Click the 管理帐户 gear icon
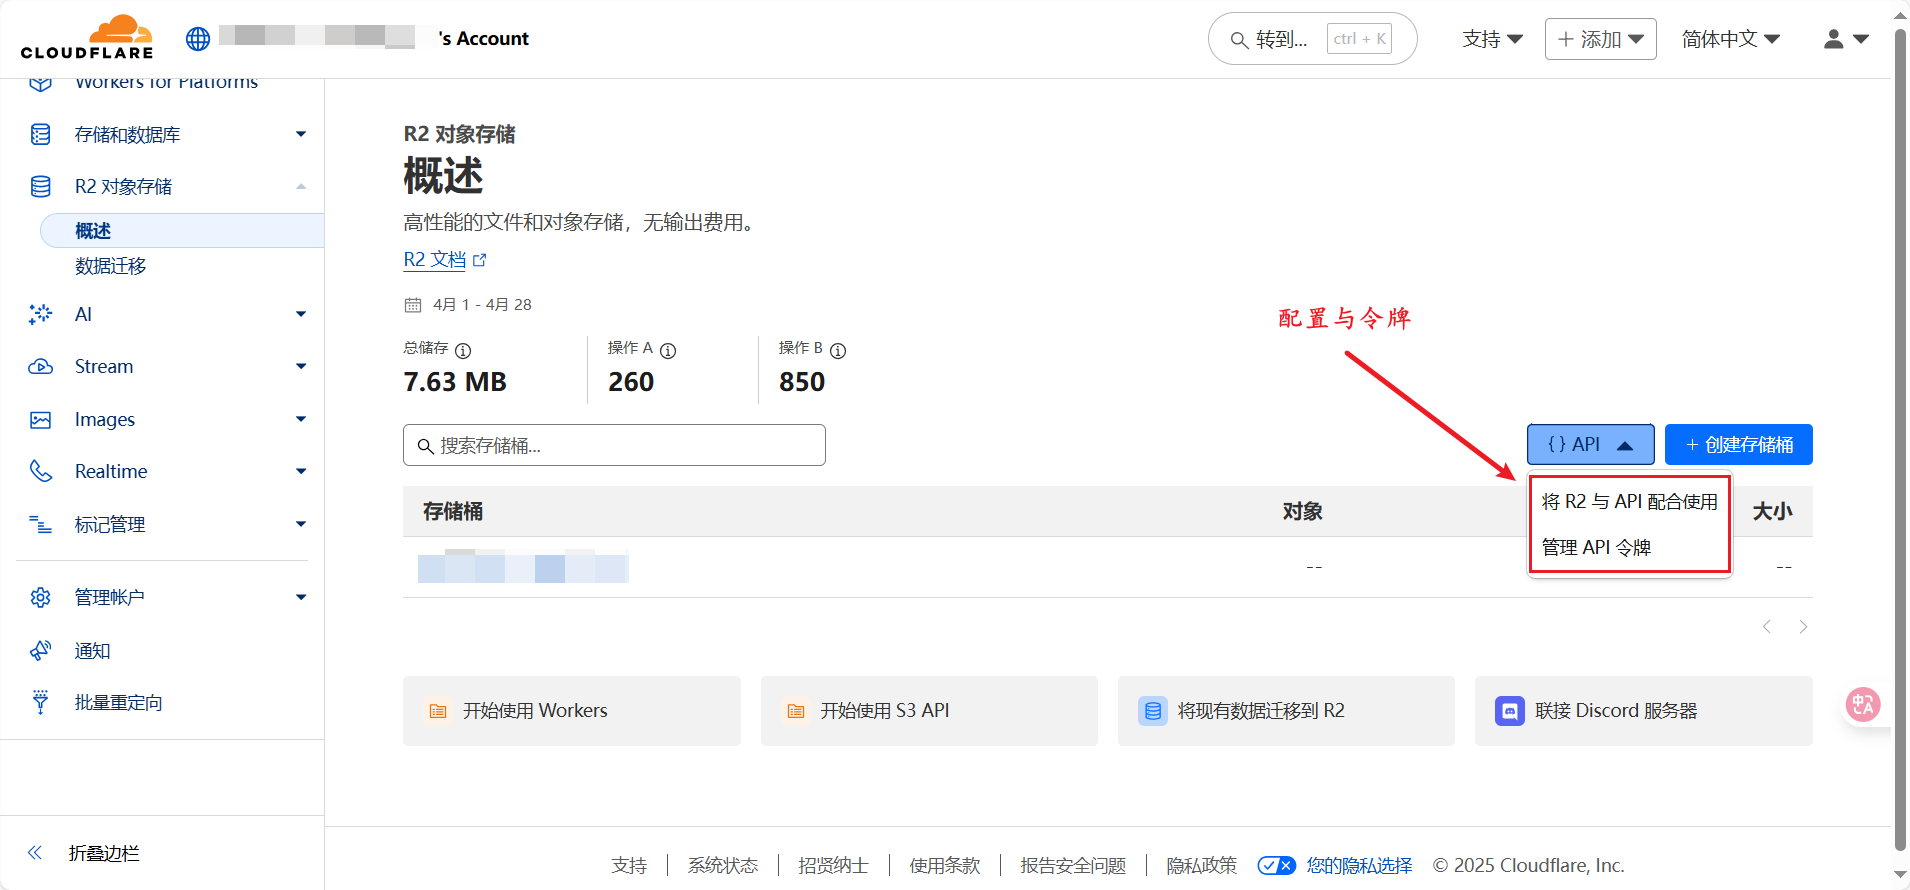 (40, 597)
